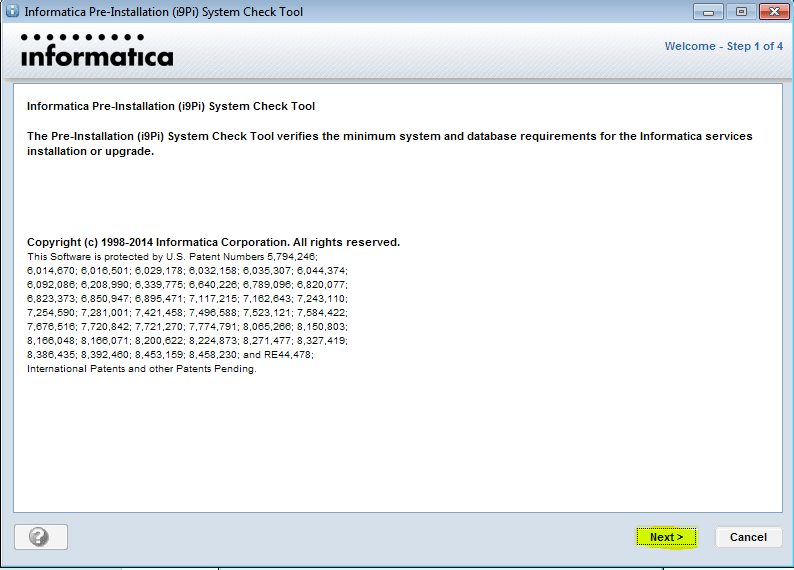Click the copyright line '1998-2014 Informatica Corporation'
794x570 pixels.
click(213, 242)
